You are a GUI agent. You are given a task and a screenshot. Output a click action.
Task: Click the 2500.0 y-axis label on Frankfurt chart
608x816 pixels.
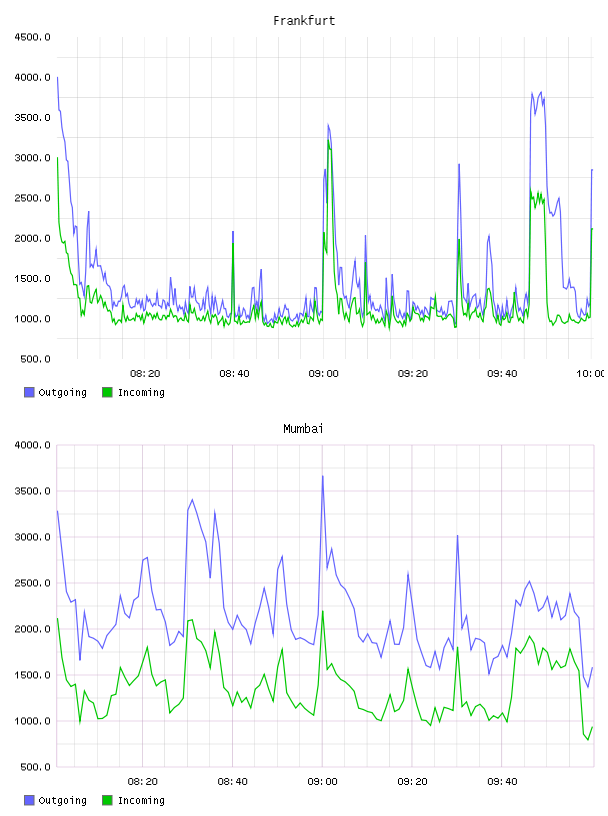[x=33, y=198]
